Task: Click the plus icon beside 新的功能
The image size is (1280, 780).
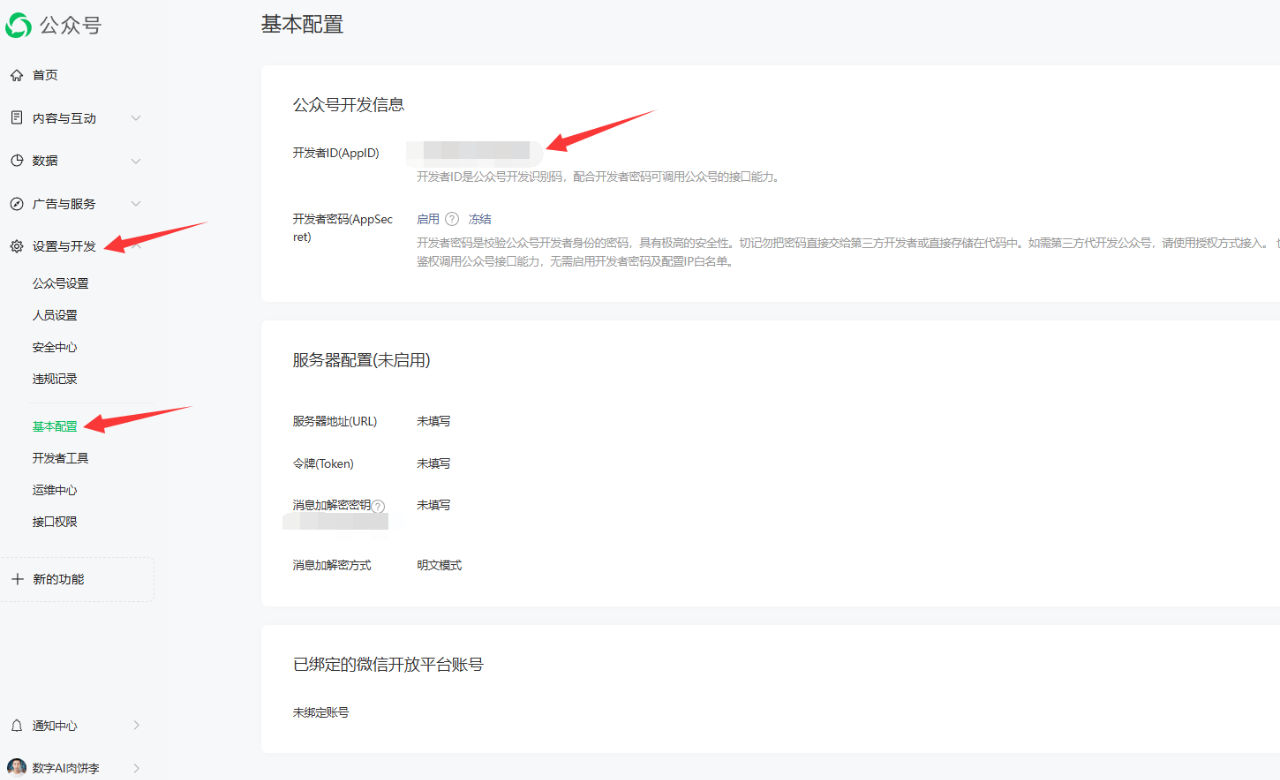Action: click(17, 579)
